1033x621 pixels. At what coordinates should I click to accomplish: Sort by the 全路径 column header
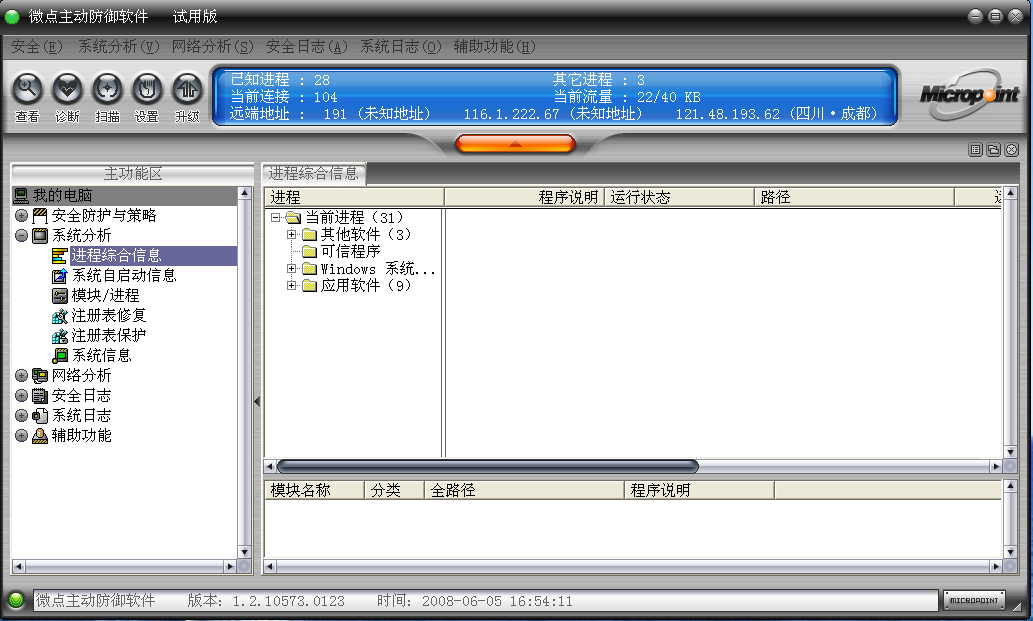524,490
